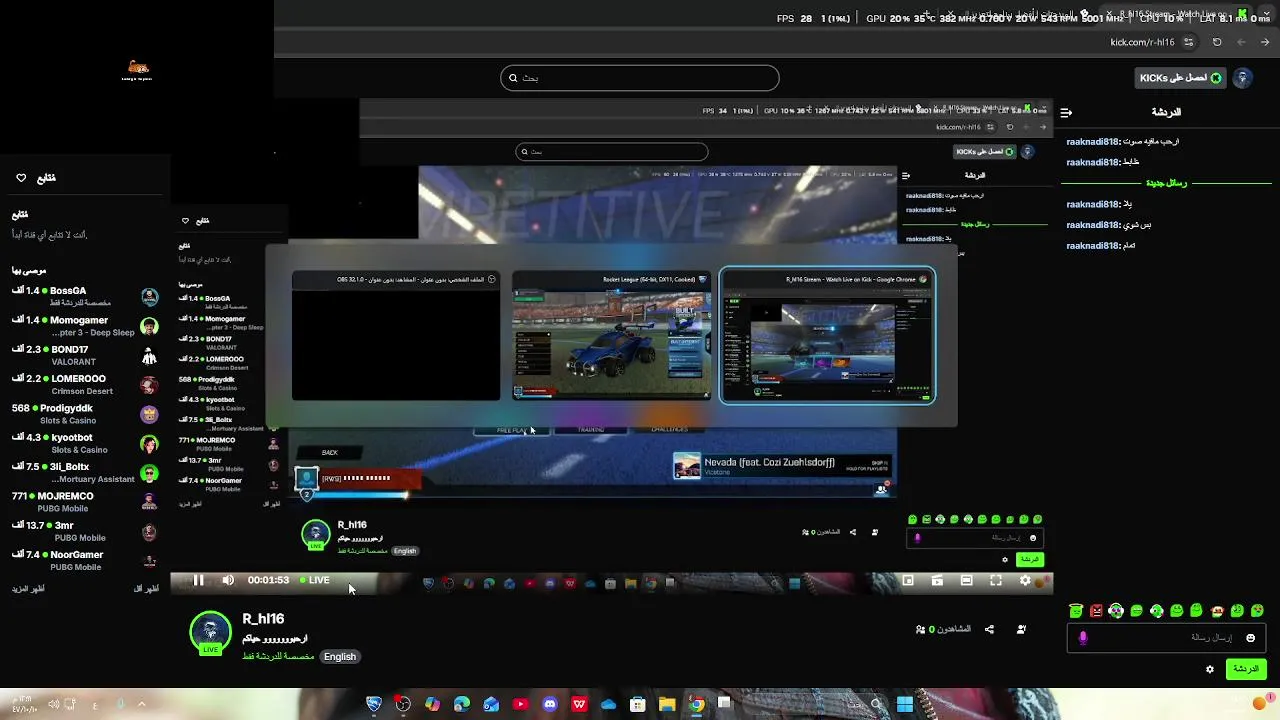Reload the Kick page in Chrome
The image size is (1280, 720).
(1217, 42)
